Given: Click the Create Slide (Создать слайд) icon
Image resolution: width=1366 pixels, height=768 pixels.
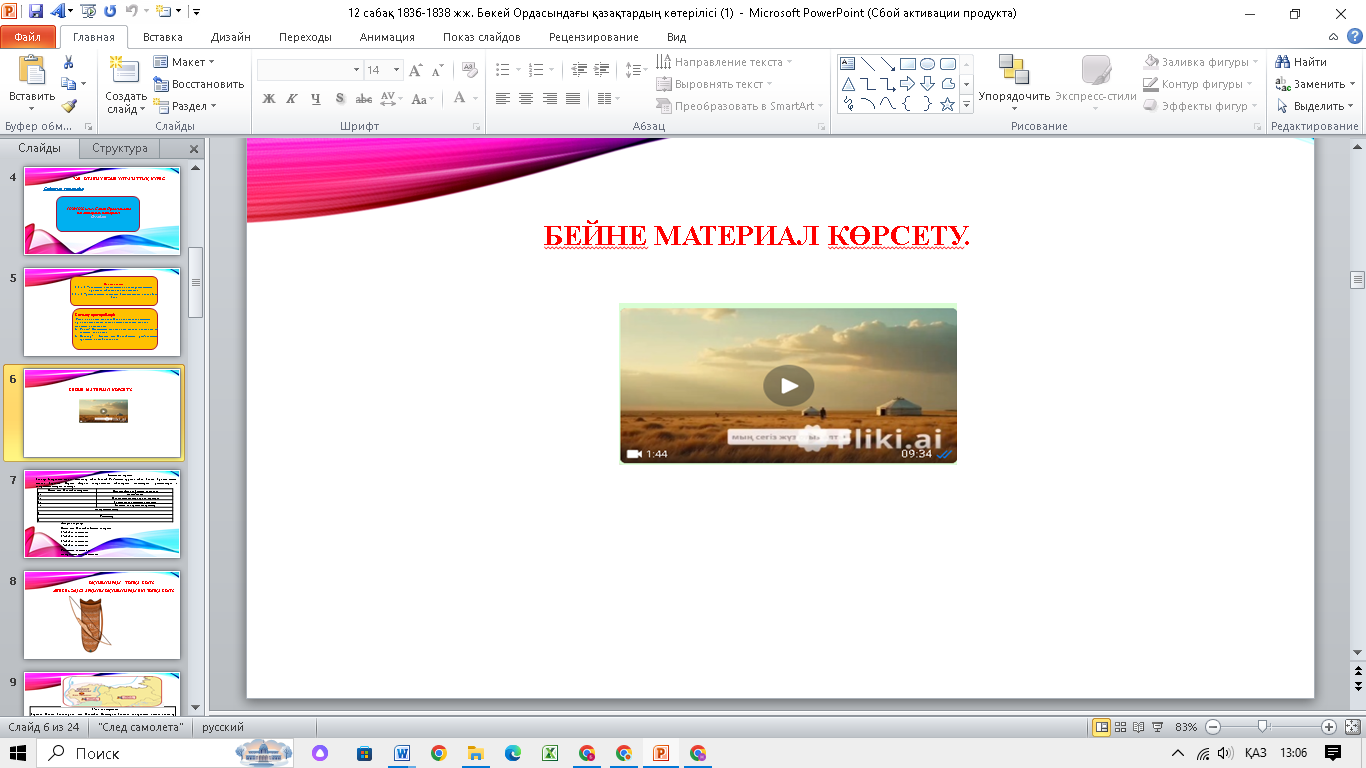Looking at the screenshot, I should [125, 72].
